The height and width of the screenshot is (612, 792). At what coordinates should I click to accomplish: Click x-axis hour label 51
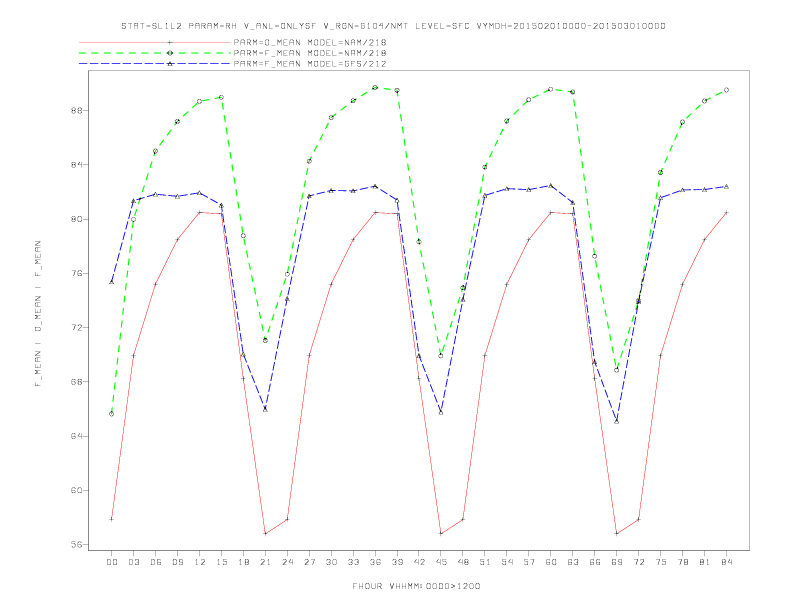click(x=485, y=562)
